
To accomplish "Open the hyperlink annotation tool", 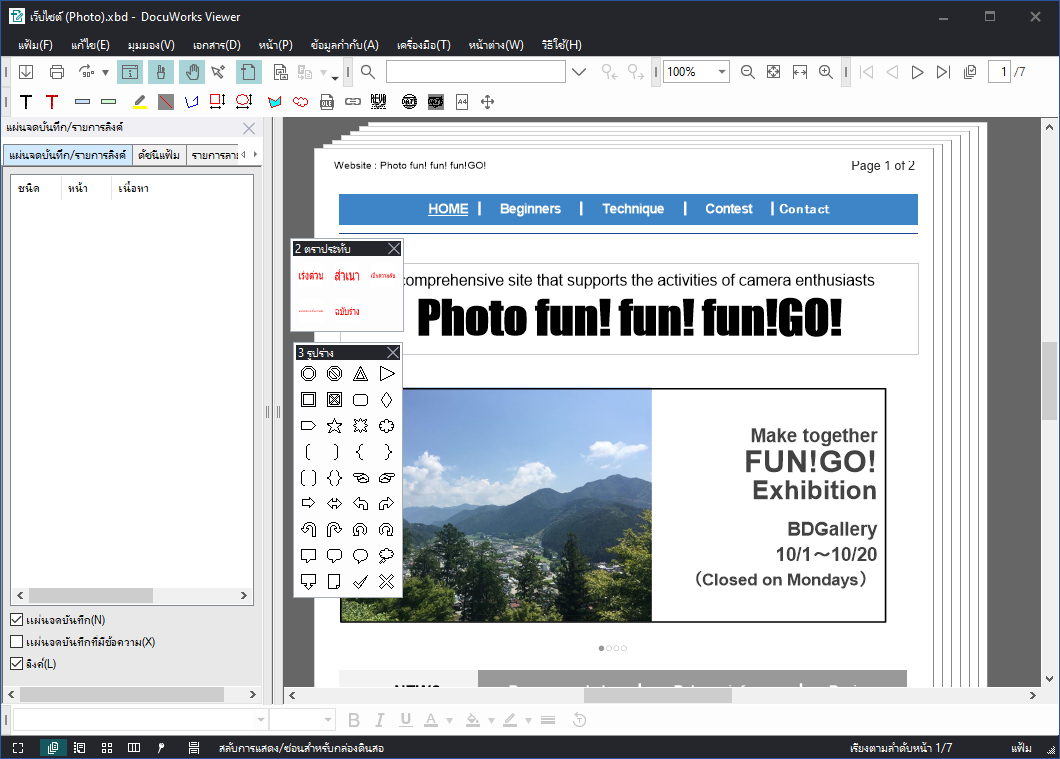I will 352,101.
